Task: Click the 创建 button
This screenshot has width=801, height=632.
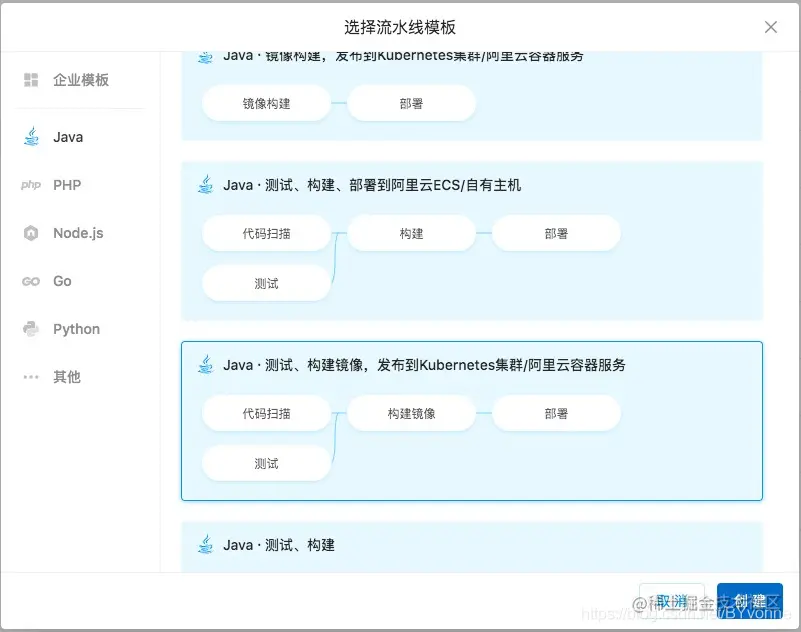Action: [750, 600]
